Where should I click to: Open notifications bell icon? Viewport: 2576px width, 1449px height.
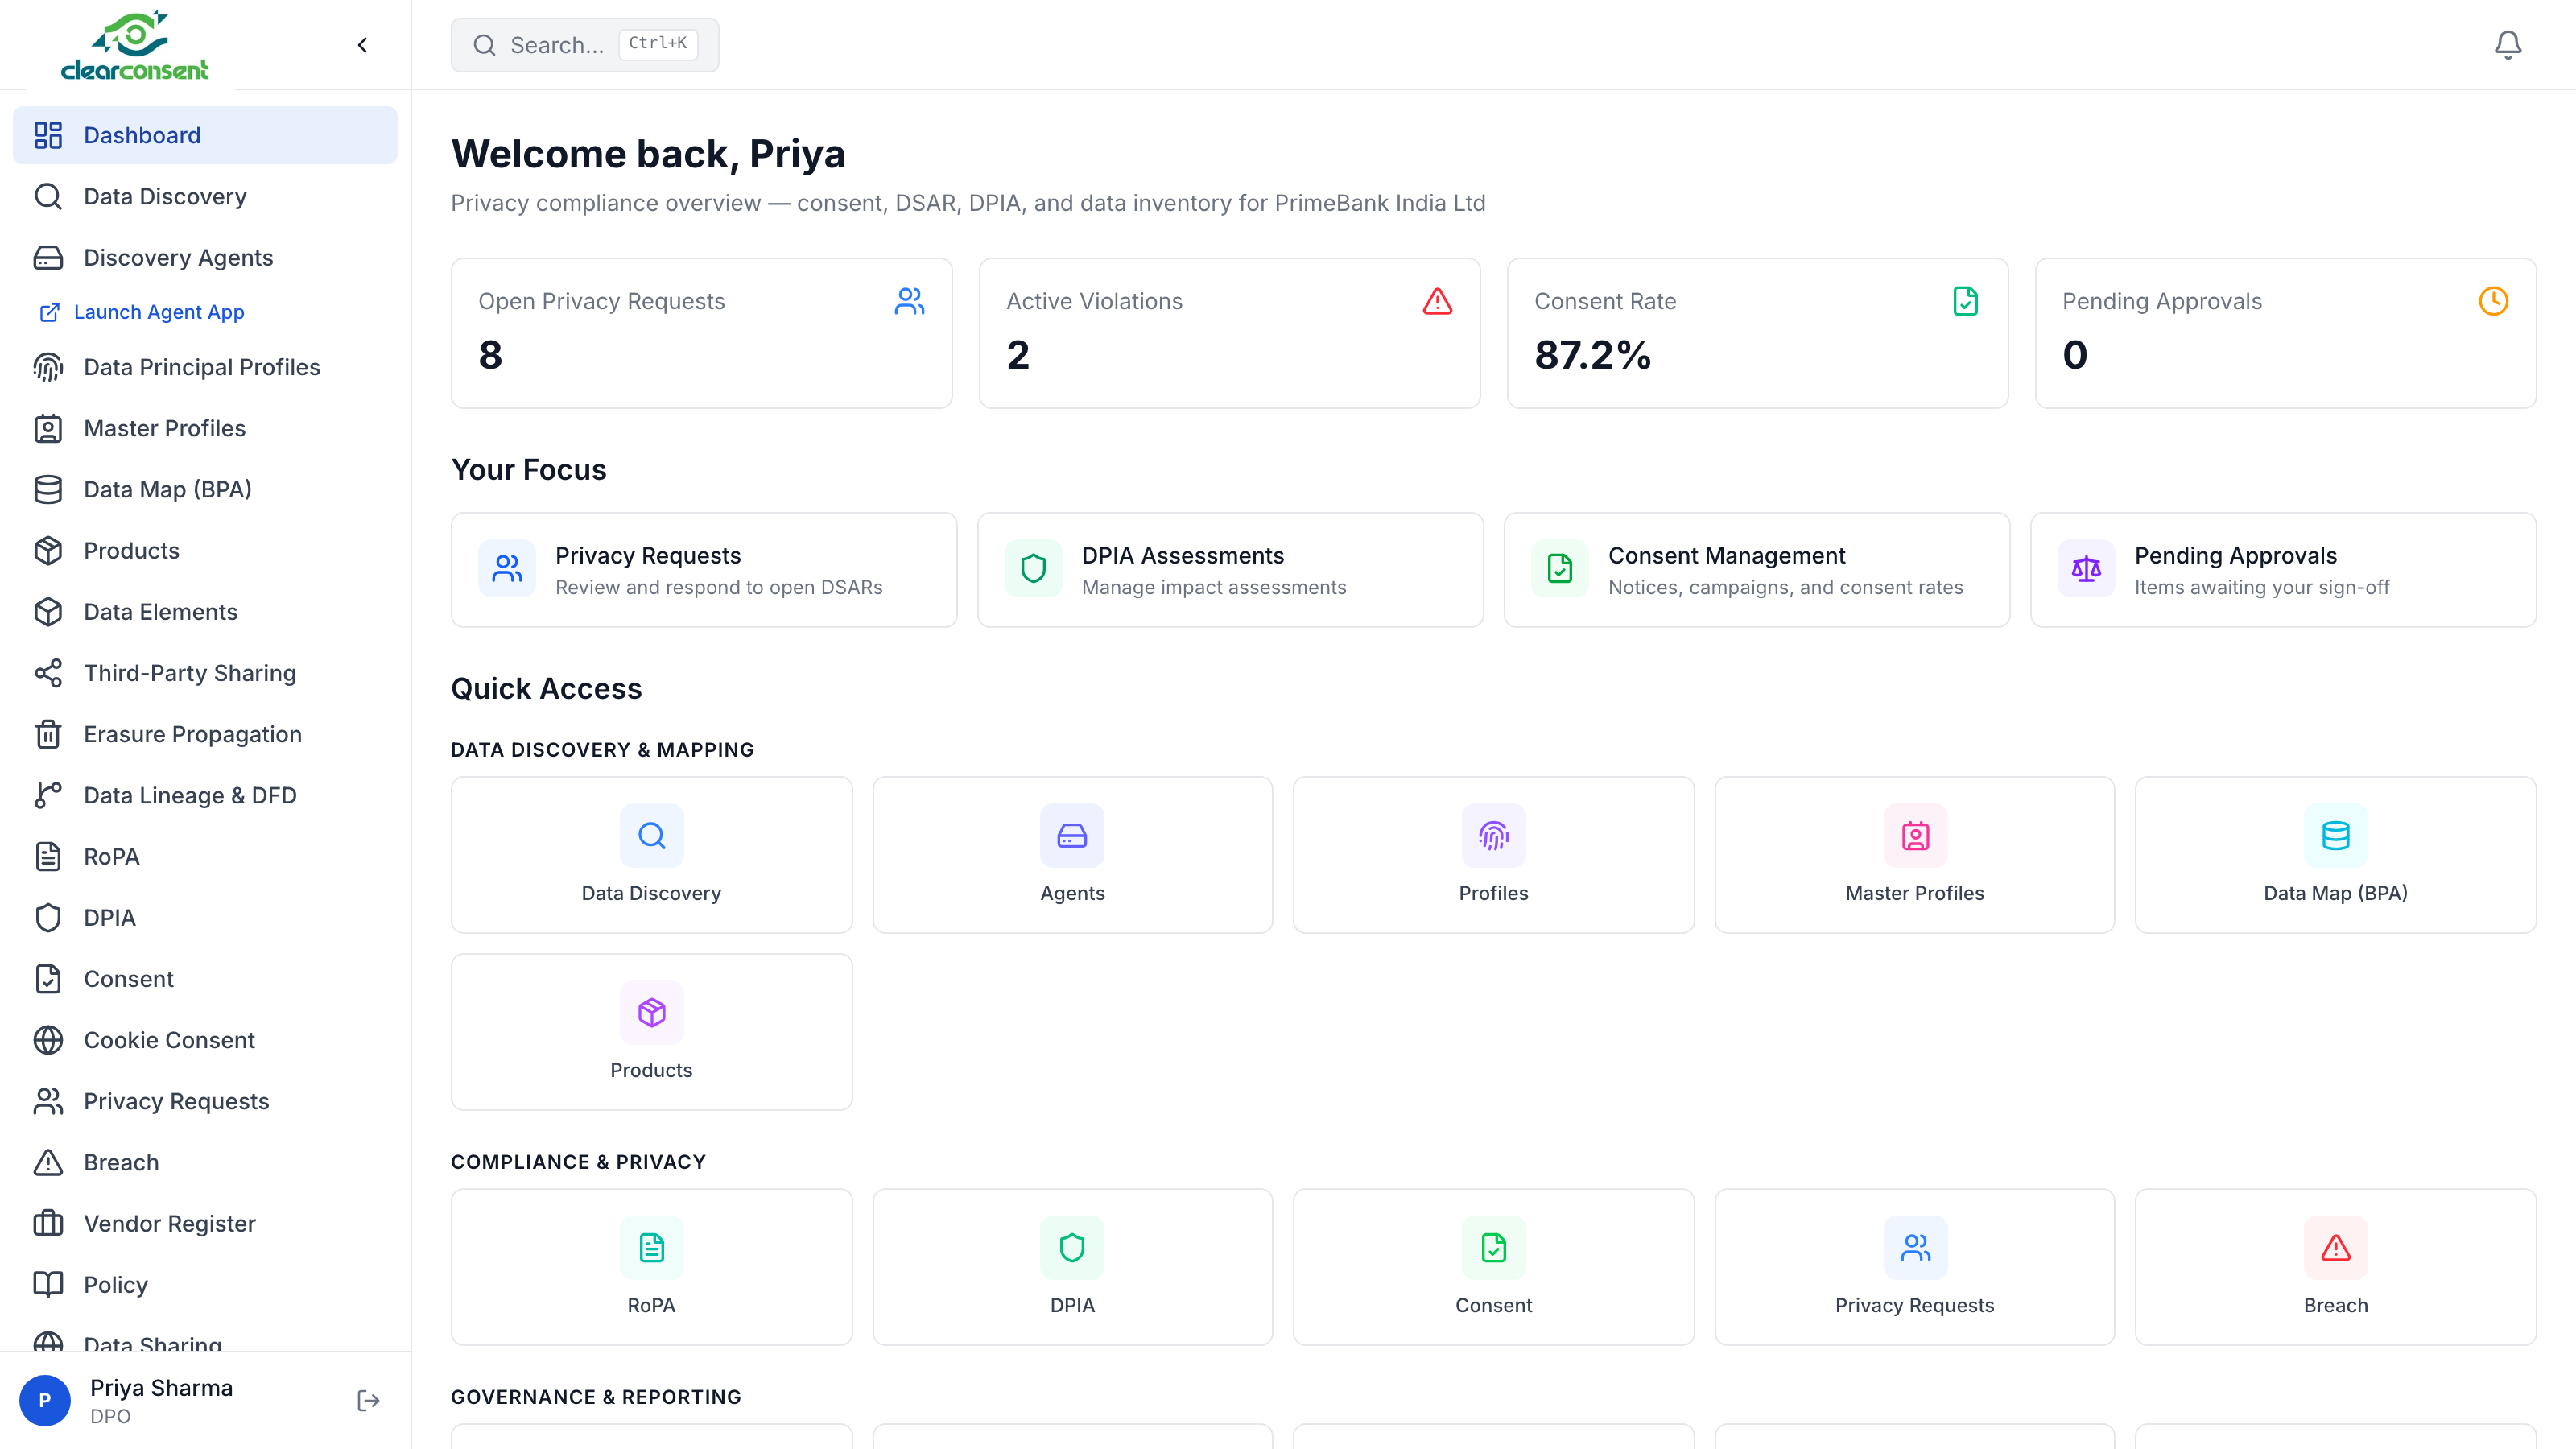pyautogui.click(x=2507, y=45)
